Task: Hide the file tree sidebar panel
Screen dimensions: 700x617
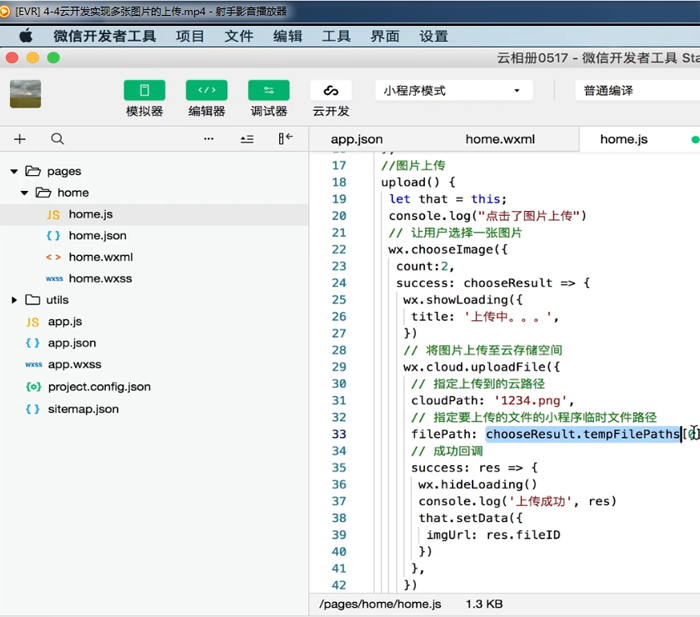Action: click(x=285, y=138)
